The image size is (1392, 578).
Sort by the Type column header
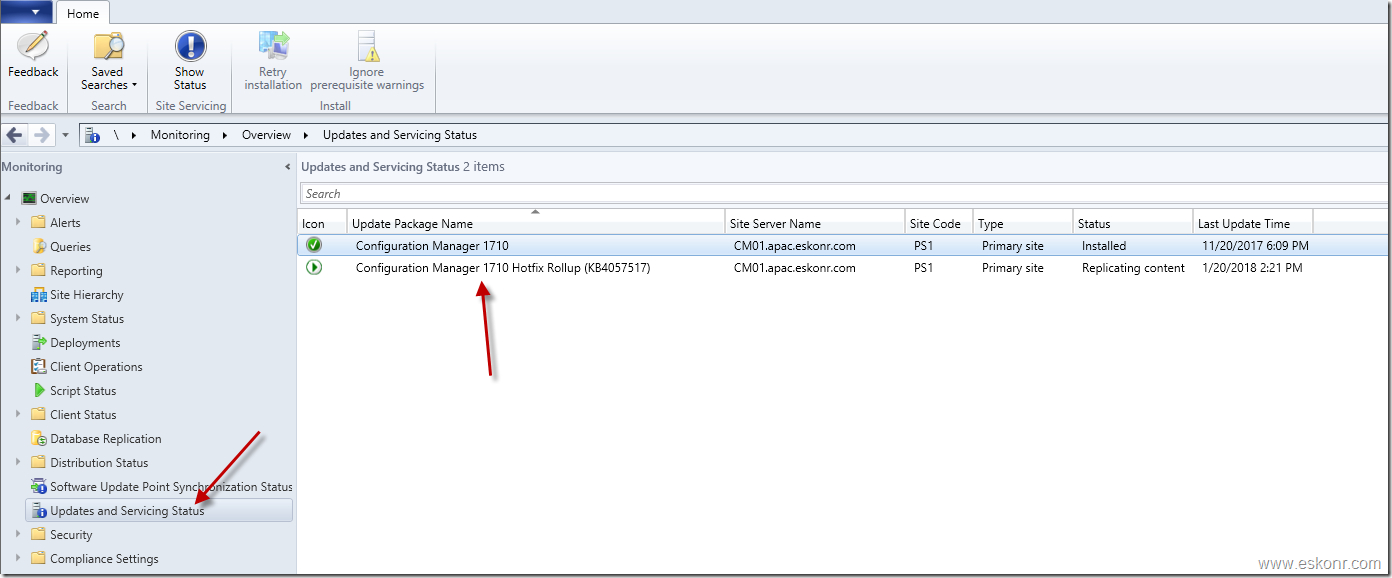[1023, 223]
